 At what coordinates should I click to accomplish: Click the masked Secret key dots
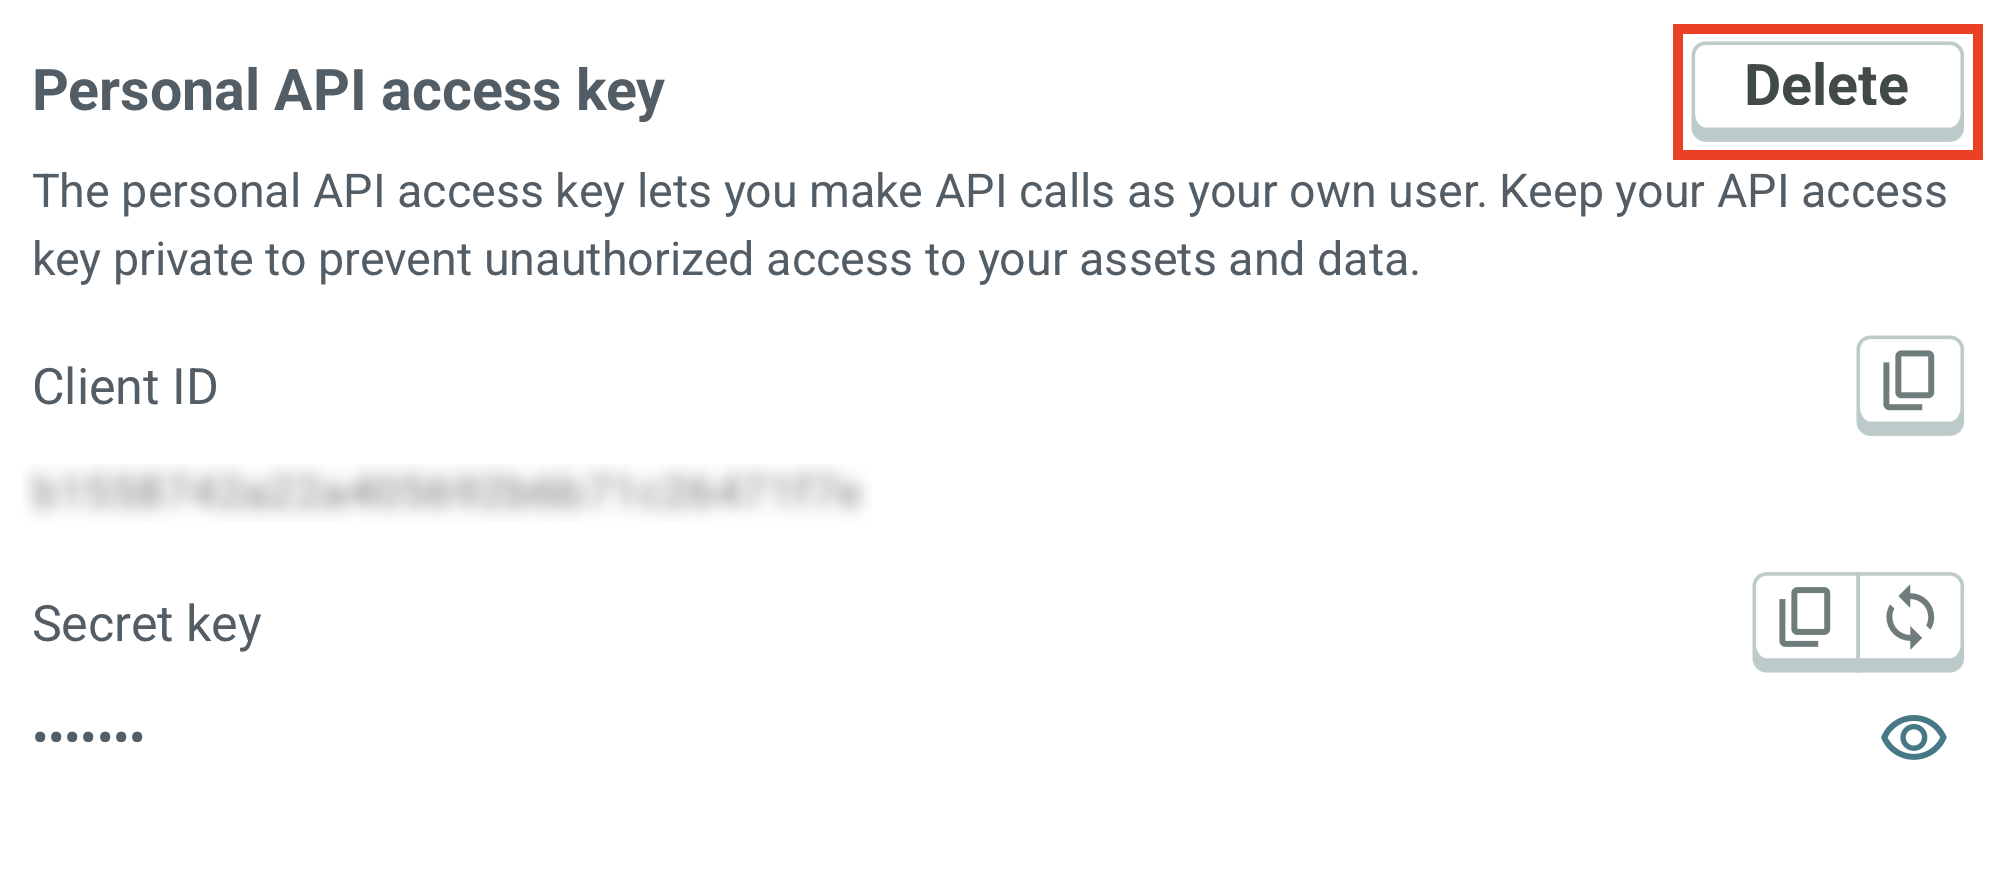coord(89,738)
